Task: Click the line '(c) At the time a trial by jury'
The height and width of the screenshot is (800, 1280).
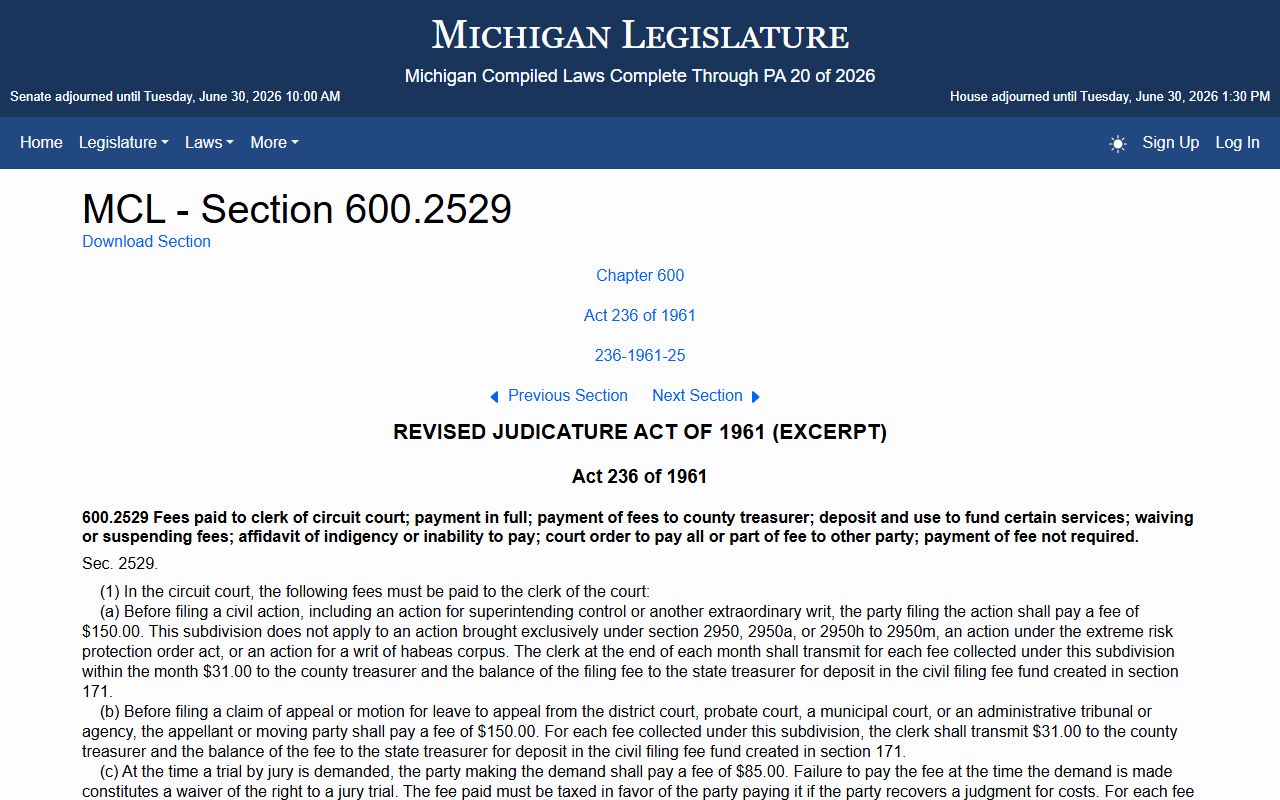Action: (638, 781)
